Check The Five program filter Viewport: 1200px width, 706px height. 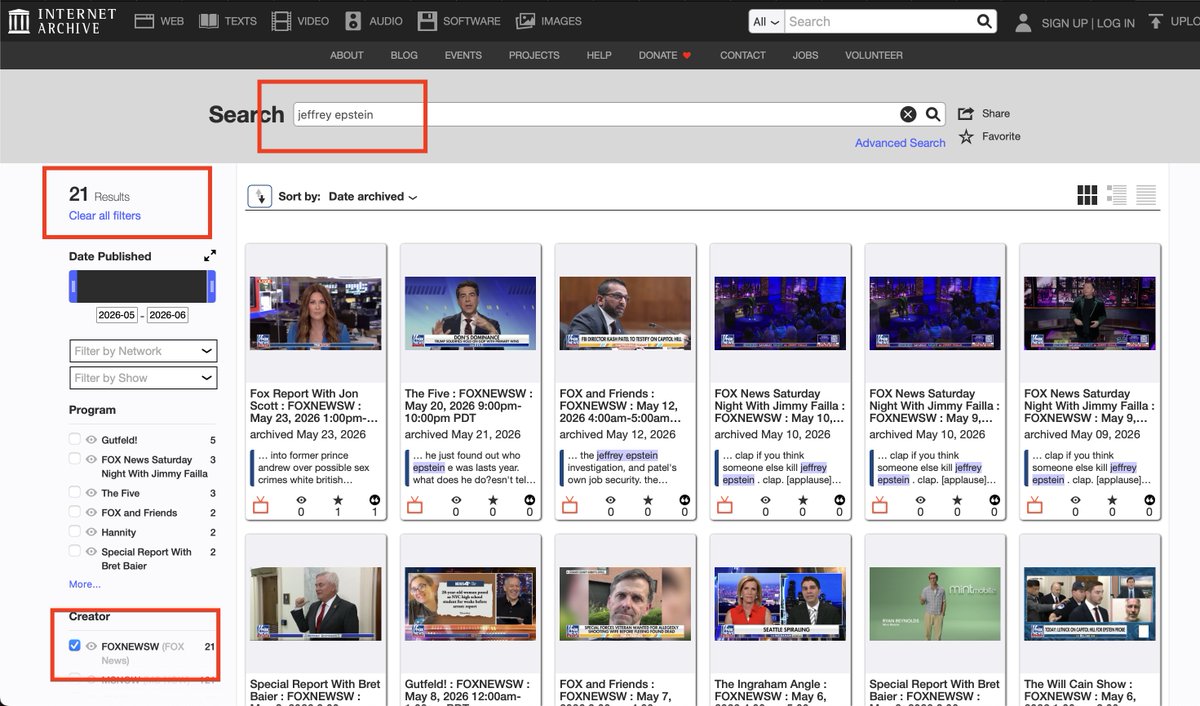(x=75, y=493)
